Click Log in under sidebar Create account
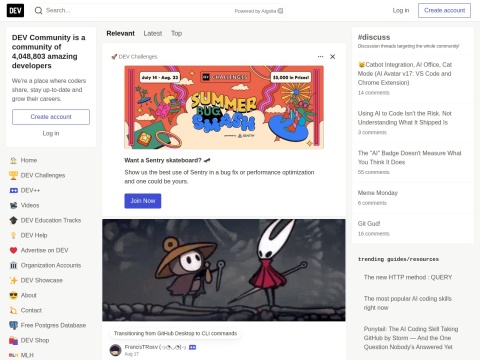 [51, 133]
